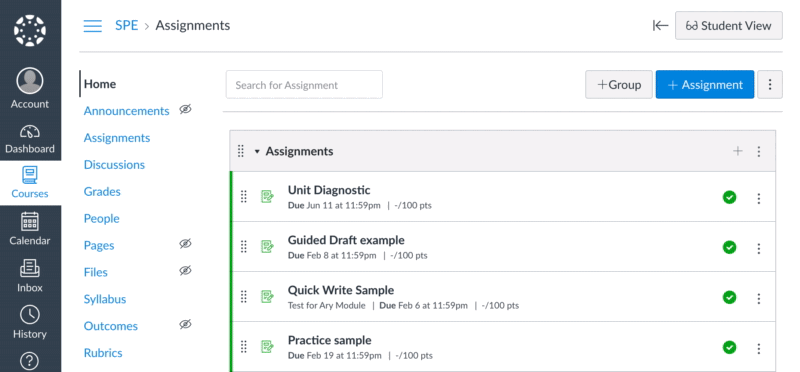
Task: Toggle published checkmark for Unit Diagnostic
Action: [x=730, y=197]
